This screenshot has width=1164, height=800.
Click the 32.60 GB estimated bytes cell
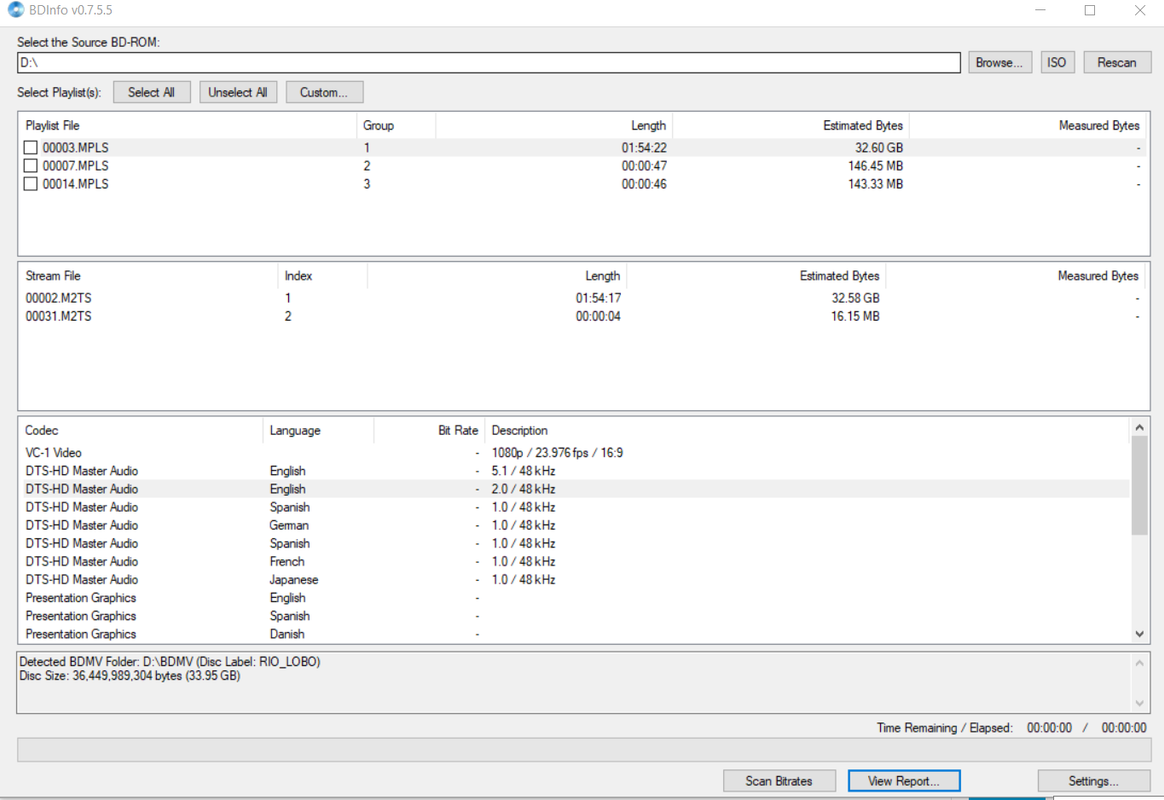point(879,148)
